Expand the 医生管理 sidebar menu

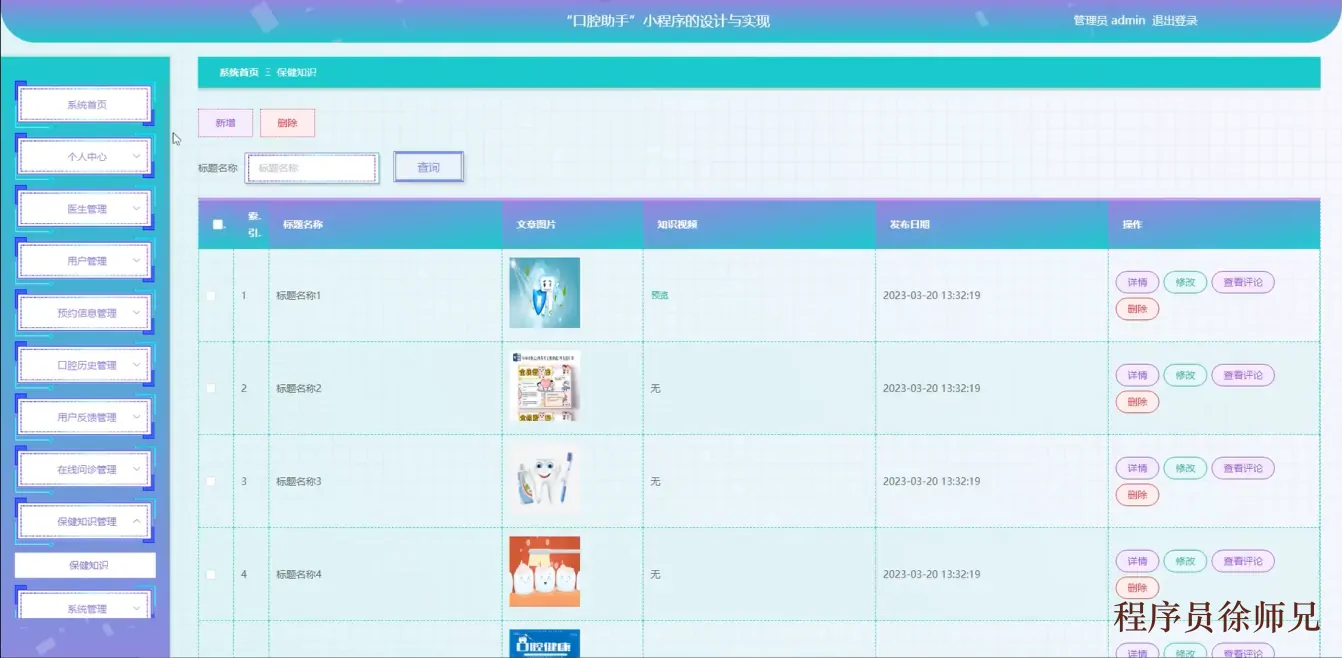tap(86, 209)
